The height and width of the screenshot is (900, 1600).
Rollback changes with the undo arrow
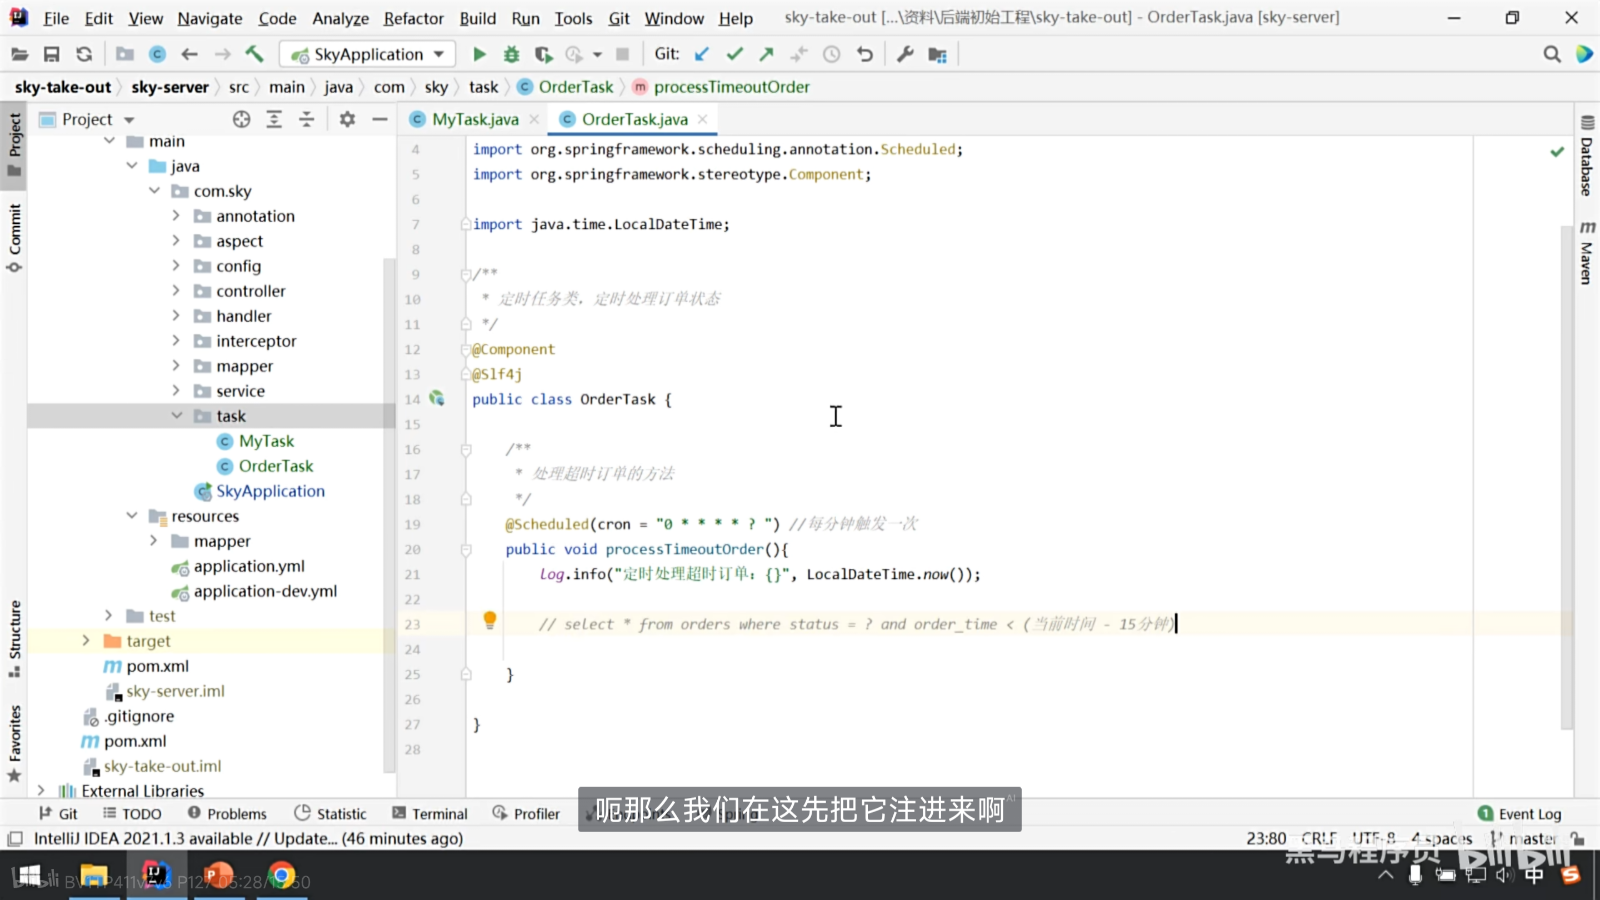coord(865,54)
